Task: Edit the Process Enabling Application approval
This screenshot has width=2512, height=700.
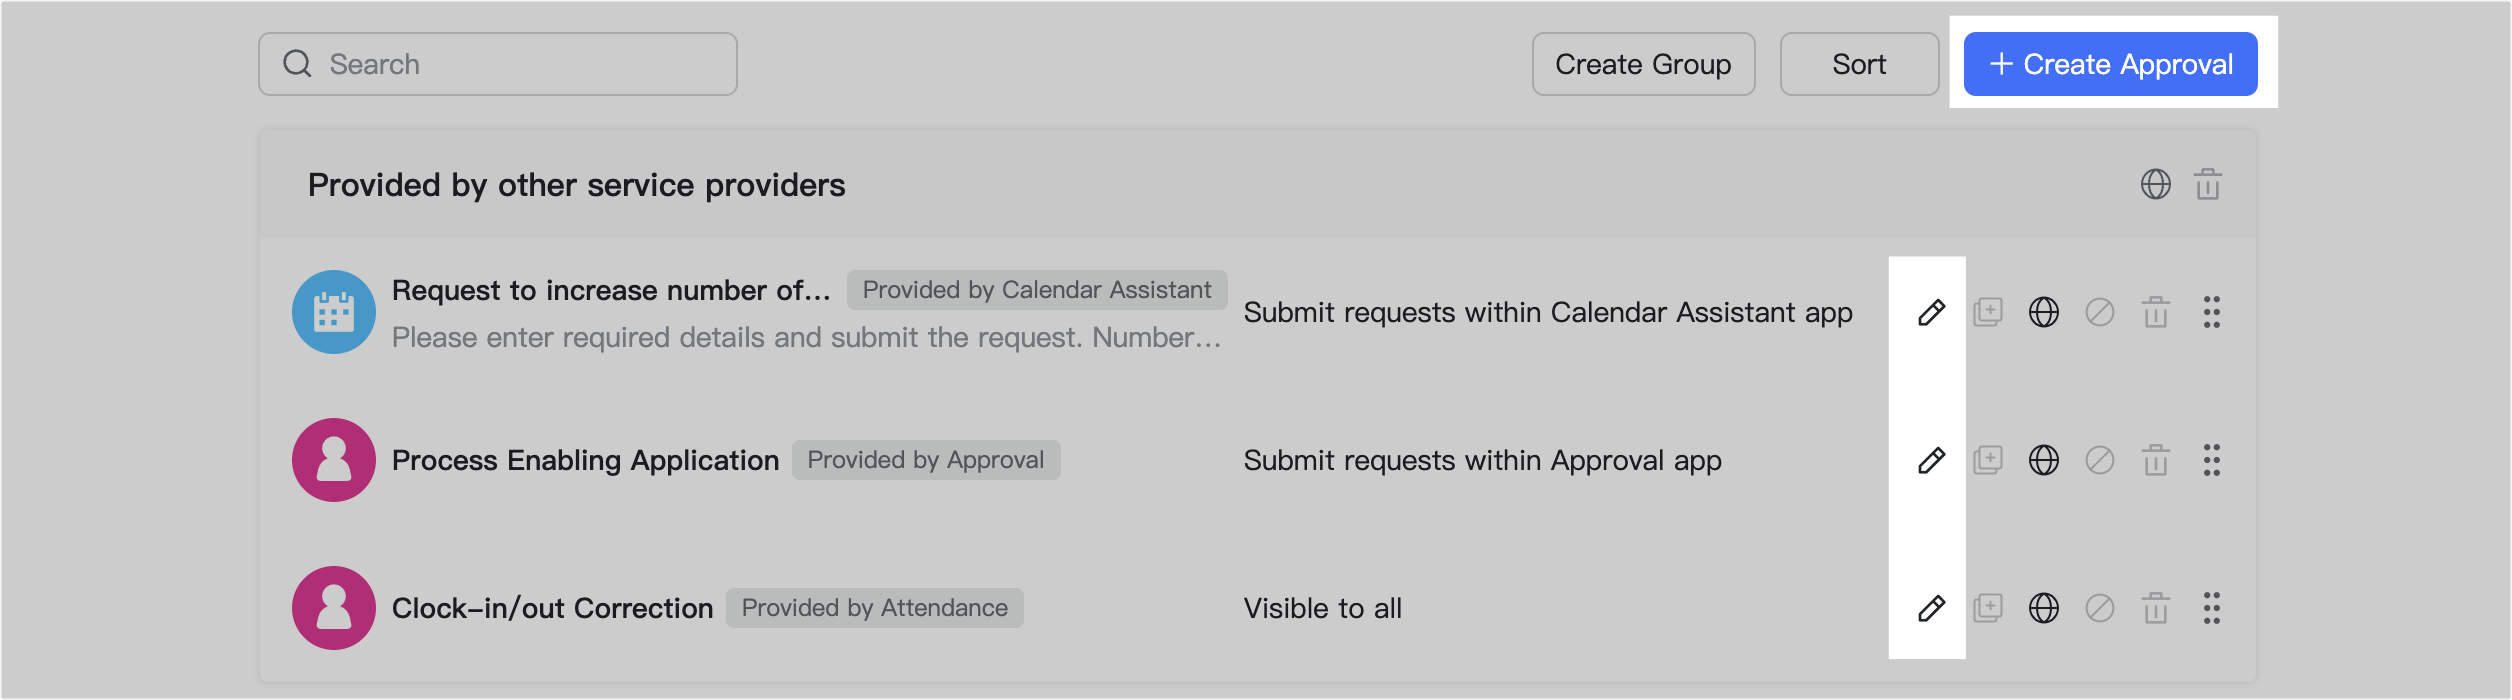Action: (1930, 460)
